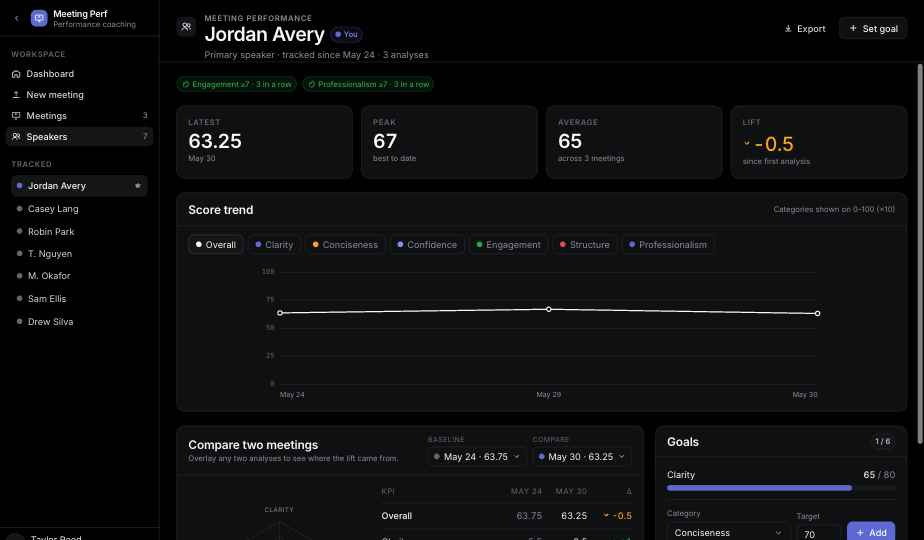
Task: Click the page vertical scrollbar
Action: point(920,253)
